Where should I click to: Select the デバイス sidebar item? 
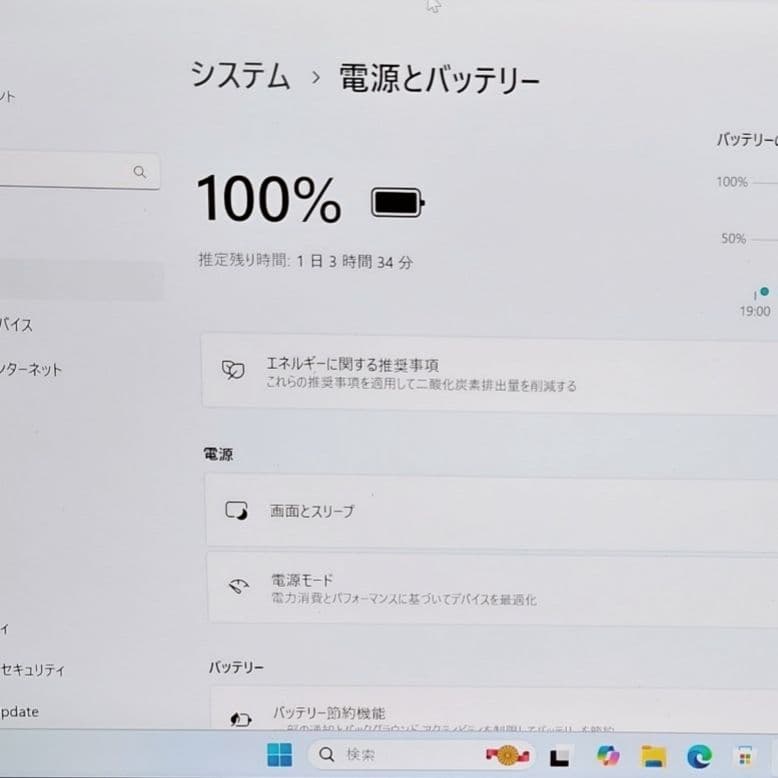pos(16,325)
